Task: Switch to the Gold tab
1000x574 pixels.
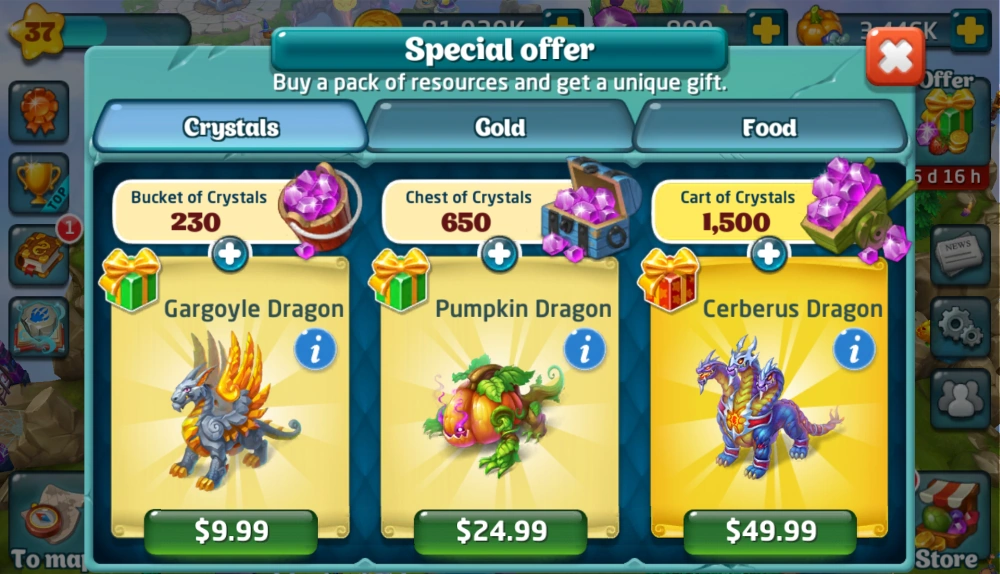Action: click(500, 127)
